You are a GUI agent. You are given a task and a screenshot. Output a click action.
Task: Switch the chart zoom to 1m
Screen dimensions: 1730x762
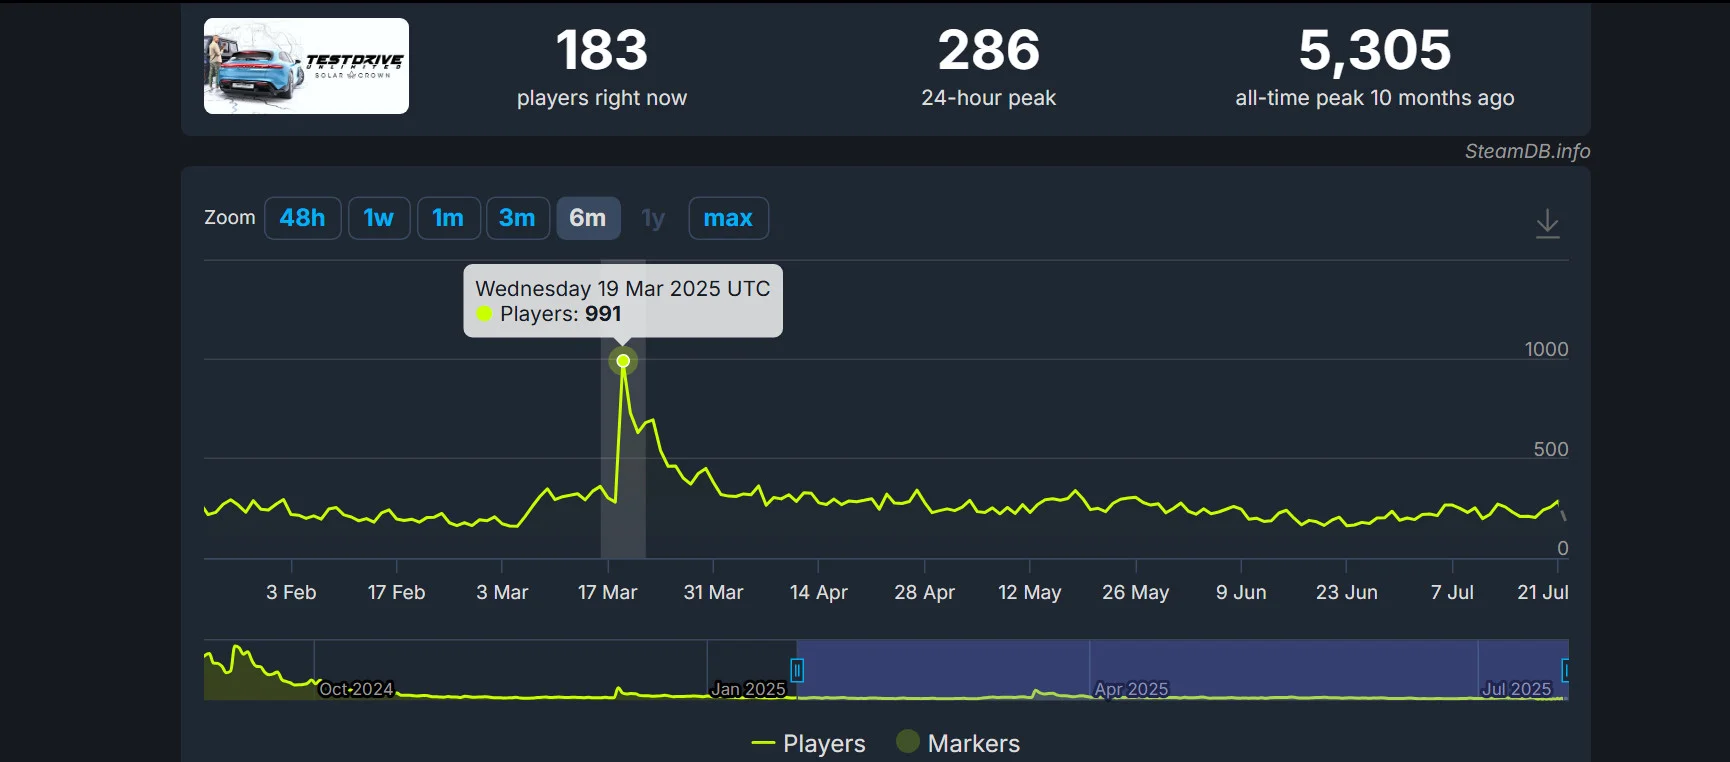448,218
